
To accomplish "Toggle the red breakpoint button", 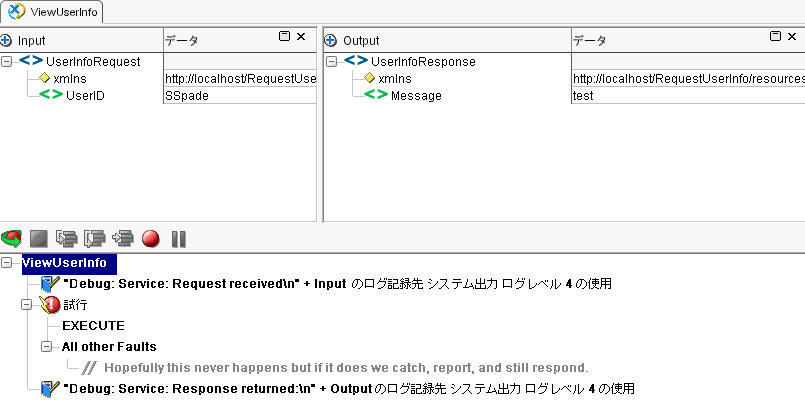I will tap(151, 239).
